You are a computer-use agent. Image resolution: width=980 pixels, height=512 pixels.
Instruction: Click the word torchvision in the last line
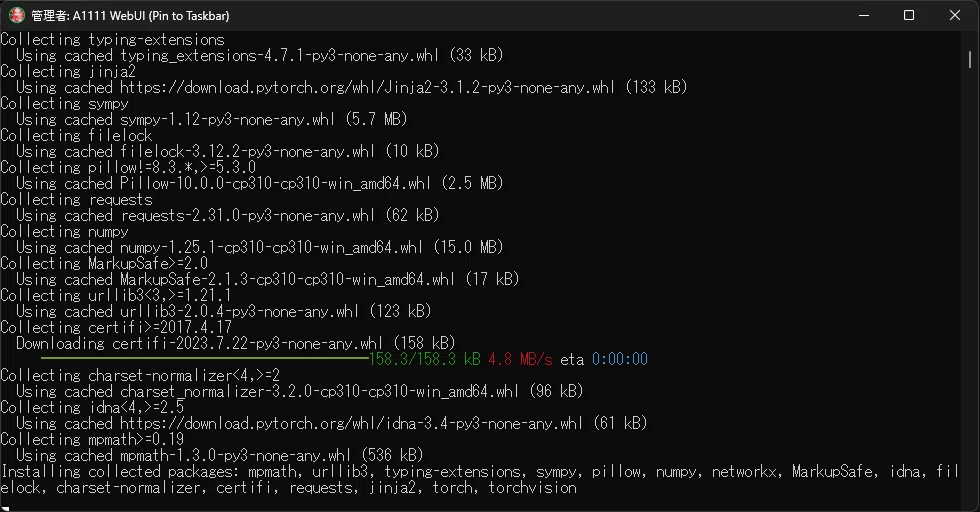[x=532, y=488]
